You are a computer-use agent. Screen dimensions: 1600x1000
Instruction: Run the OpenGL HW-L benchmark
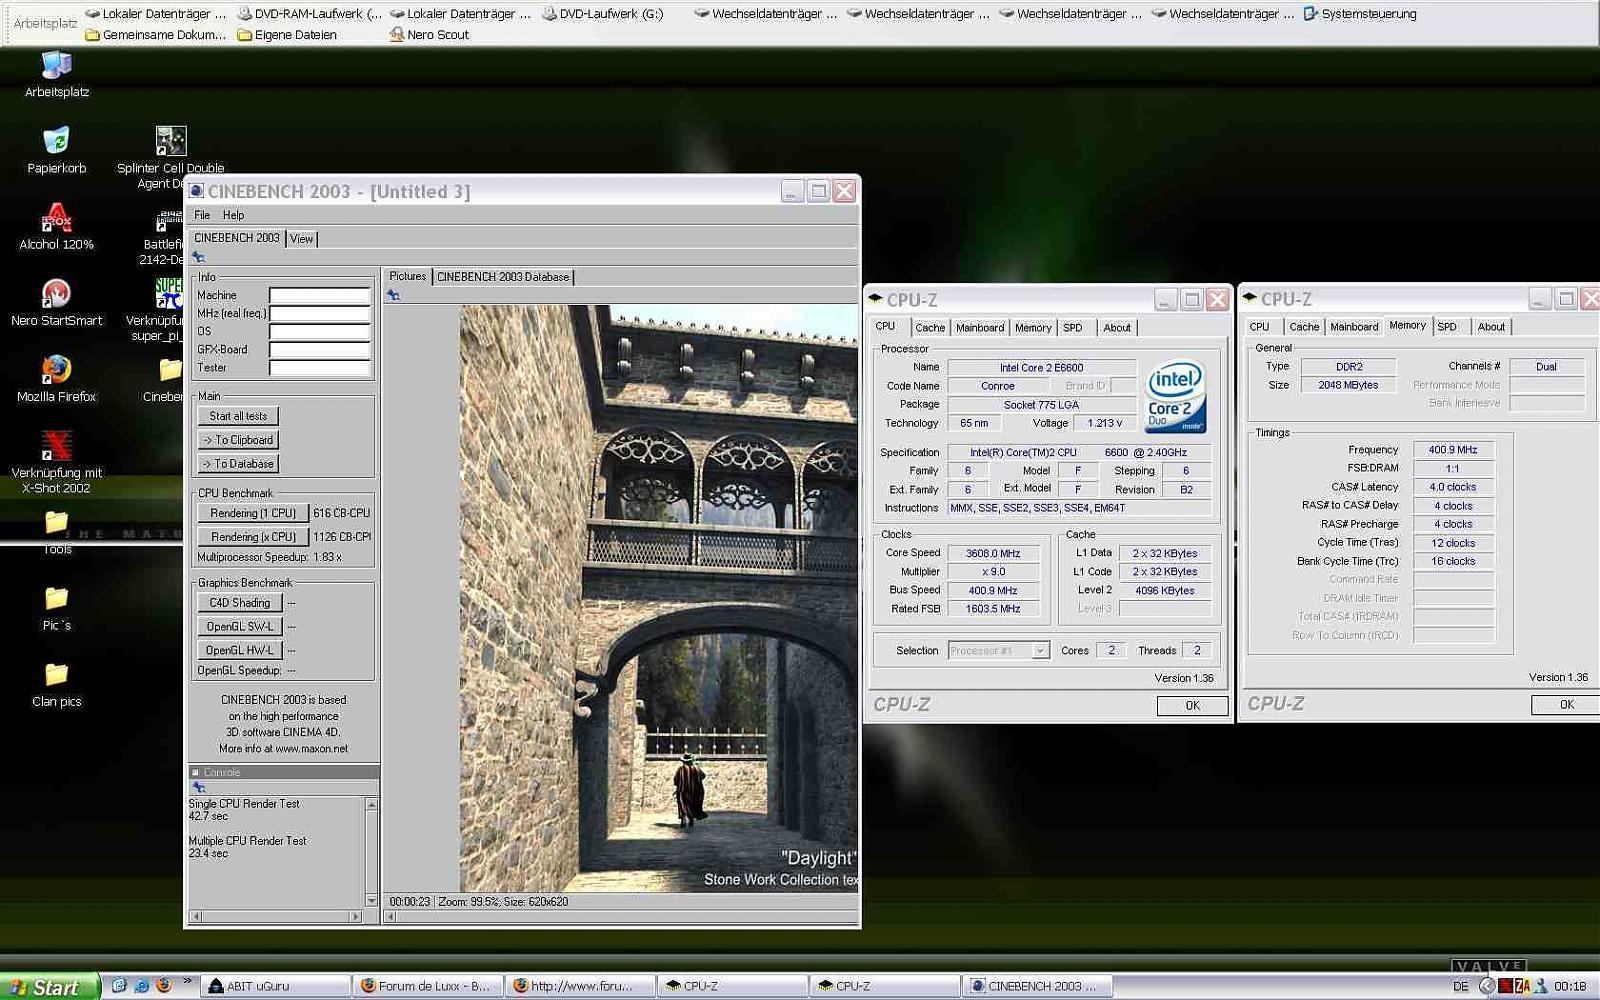239,650
